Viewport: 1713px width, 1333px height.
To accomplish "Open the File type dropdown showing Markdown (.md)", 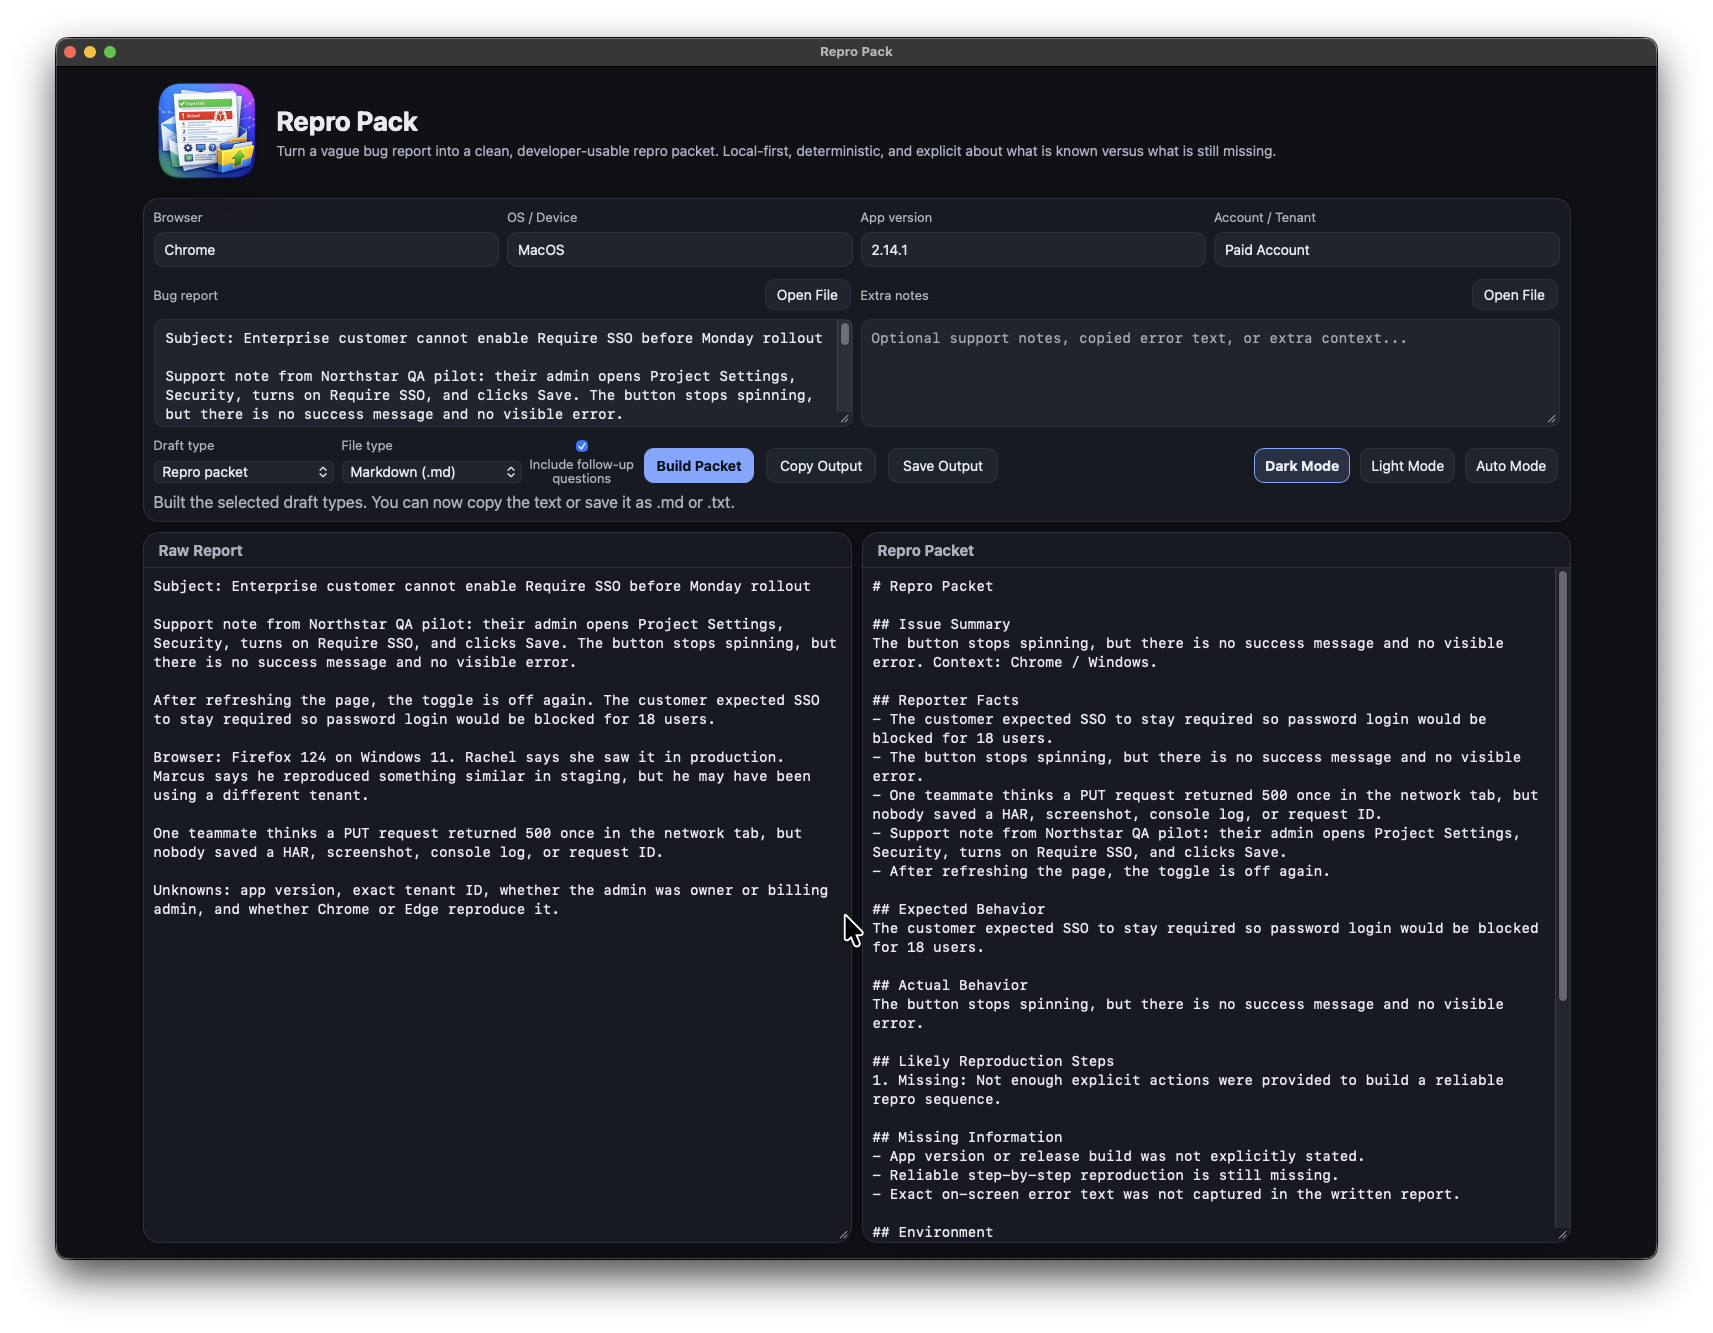I will (432, 472).
